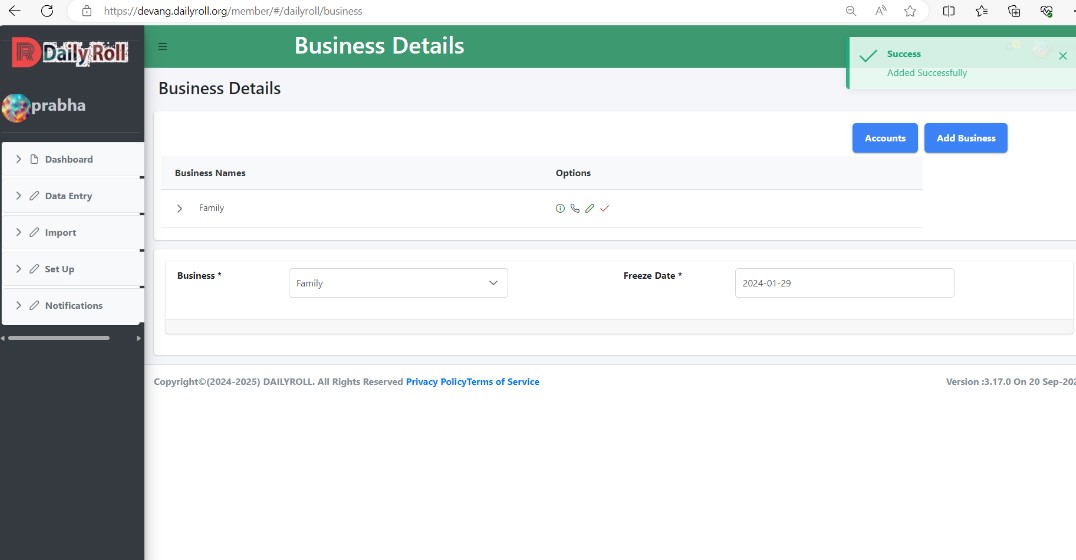The image size is (1076, 560).
Task: Click the sidebar scrollbar right arrow
Action: pos(139,338)
